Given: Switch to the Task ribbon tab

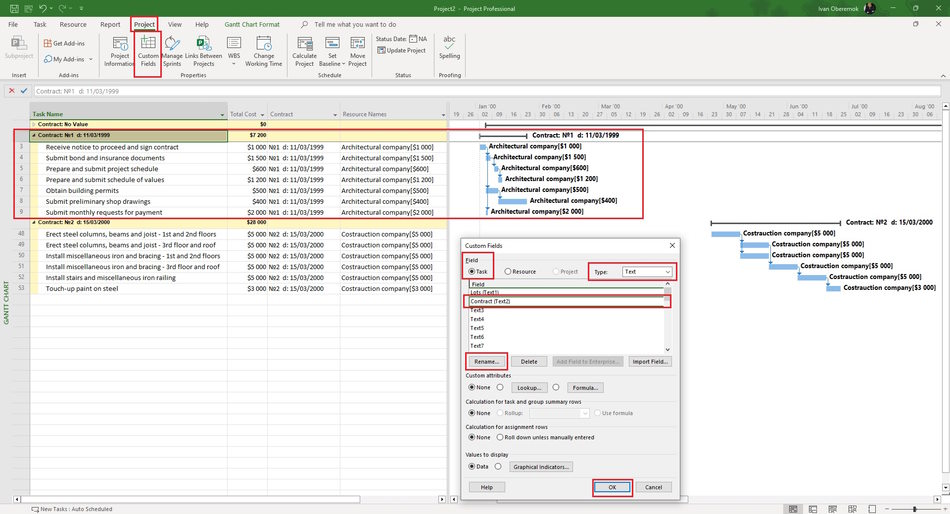Looking at the screenshot, I should pyautogui.click(x=40, y=25).
